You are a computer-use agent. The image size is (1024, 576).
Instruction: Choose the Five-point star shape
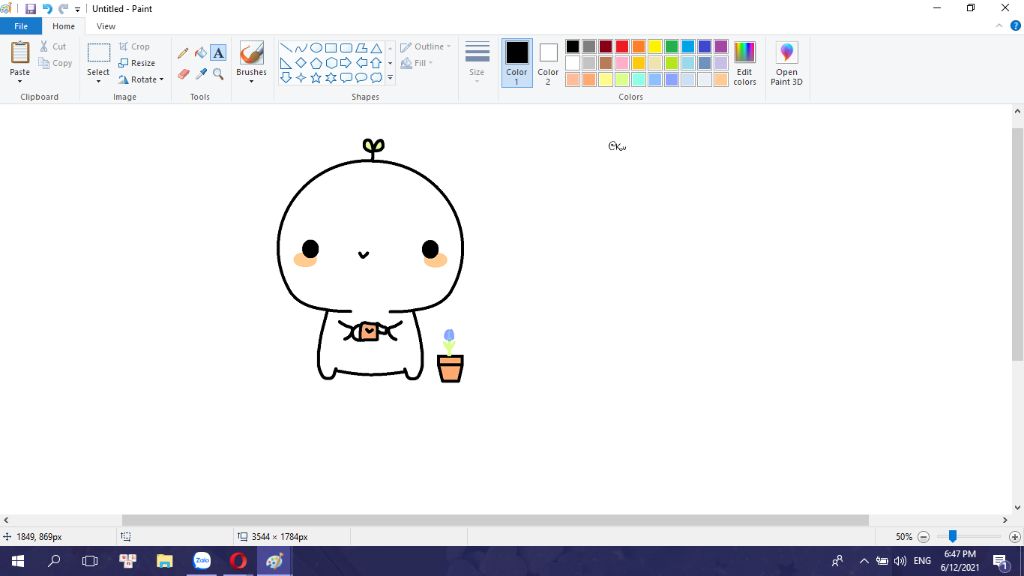315,78
